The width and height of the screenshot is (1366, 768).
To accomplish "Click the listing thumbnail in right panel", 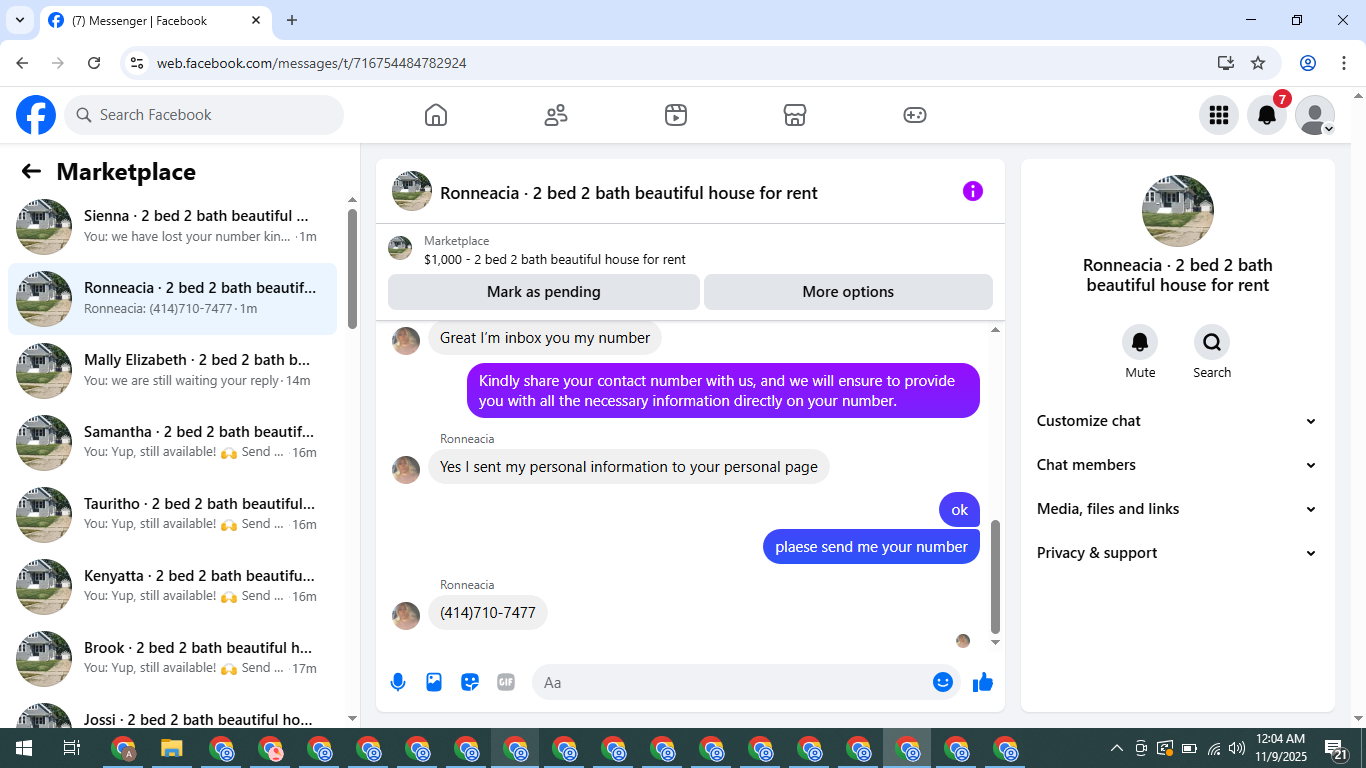I will pos(1178,211).
